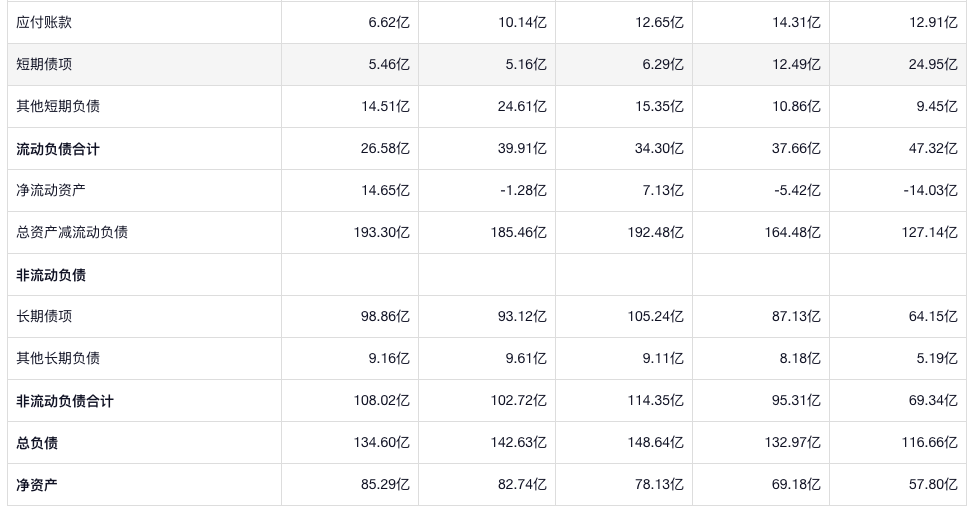Select the -14.03亿 net current assets cell
973x506 pixels.
tap(929, 190)
